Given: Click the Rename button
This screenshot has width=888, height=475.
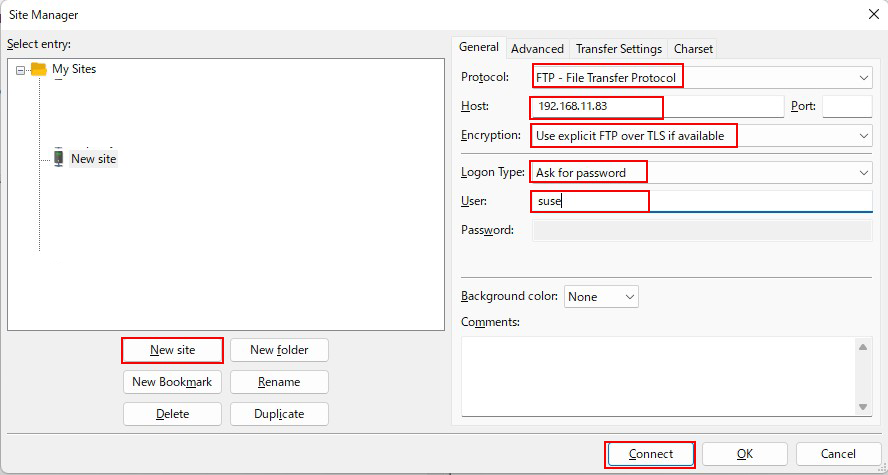Looking at the screenshot, I should coord(279,382).
